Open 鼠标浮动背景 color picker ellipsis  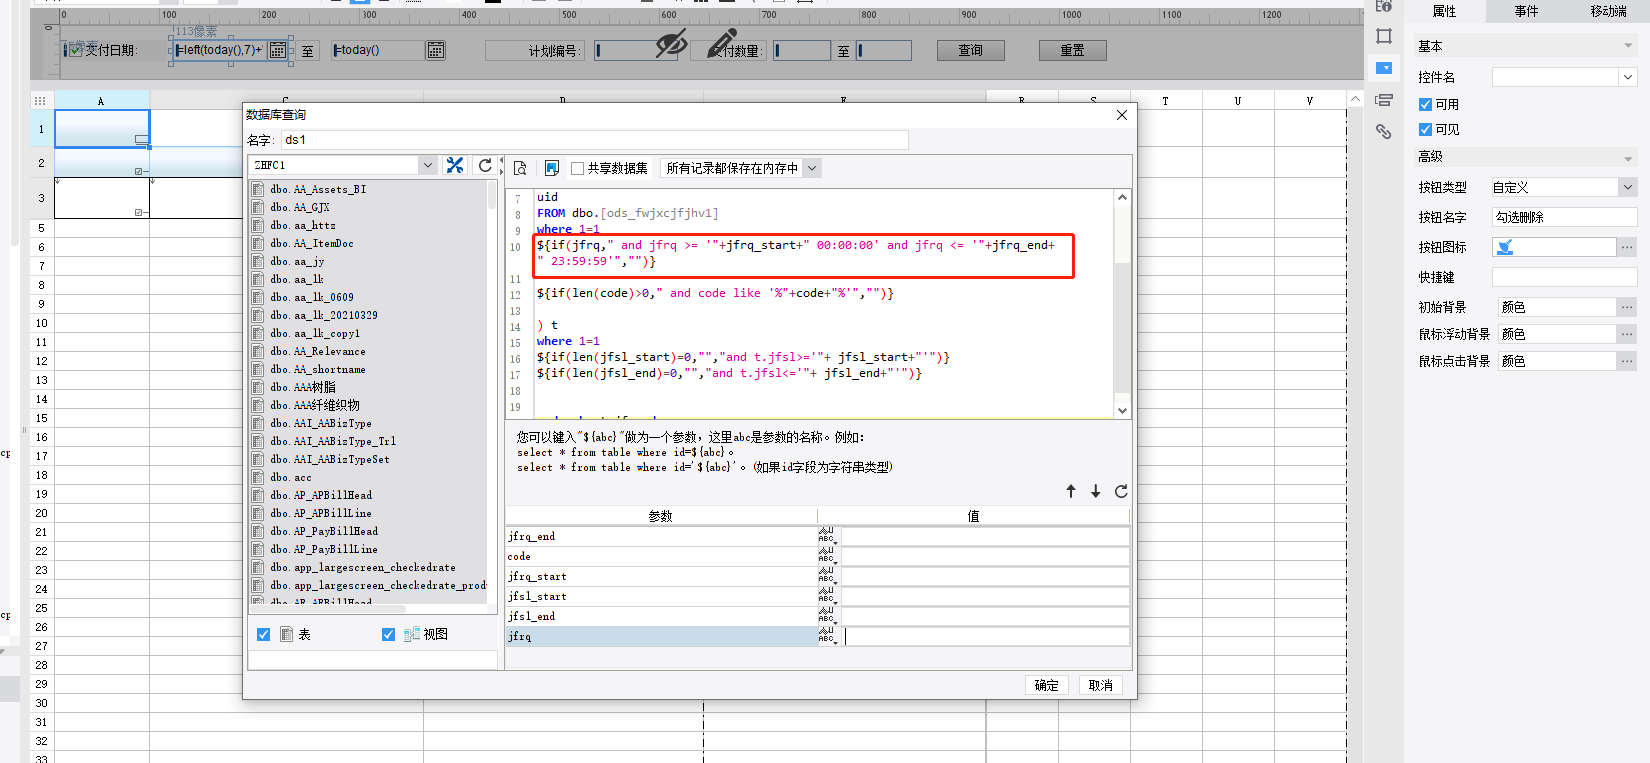pyautogui.click(x=1627, y=334)
